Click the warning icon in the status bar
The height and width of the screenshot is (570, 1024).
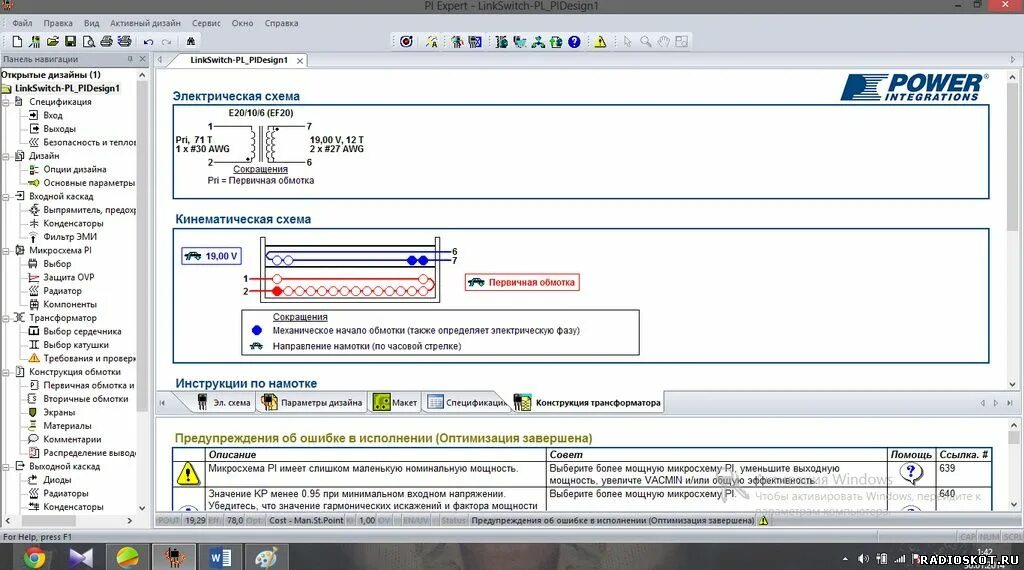(x=762, y=520)
